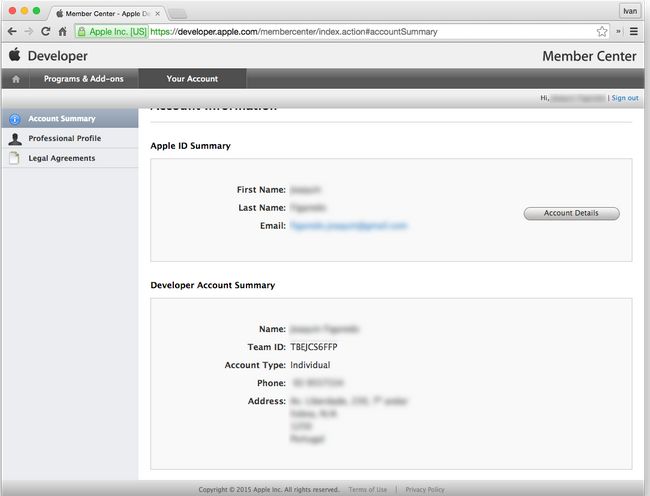Select the Member Center browser tab
The width and height of the screenshot is (650, 496).
coord(108,14)
